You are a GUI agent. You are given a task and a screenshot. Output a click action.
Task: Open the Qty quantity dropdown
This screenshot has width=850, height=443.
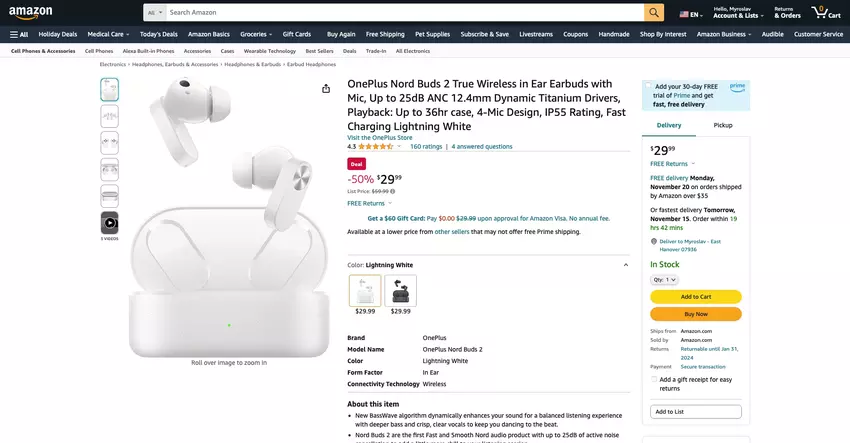pos(664,280)
